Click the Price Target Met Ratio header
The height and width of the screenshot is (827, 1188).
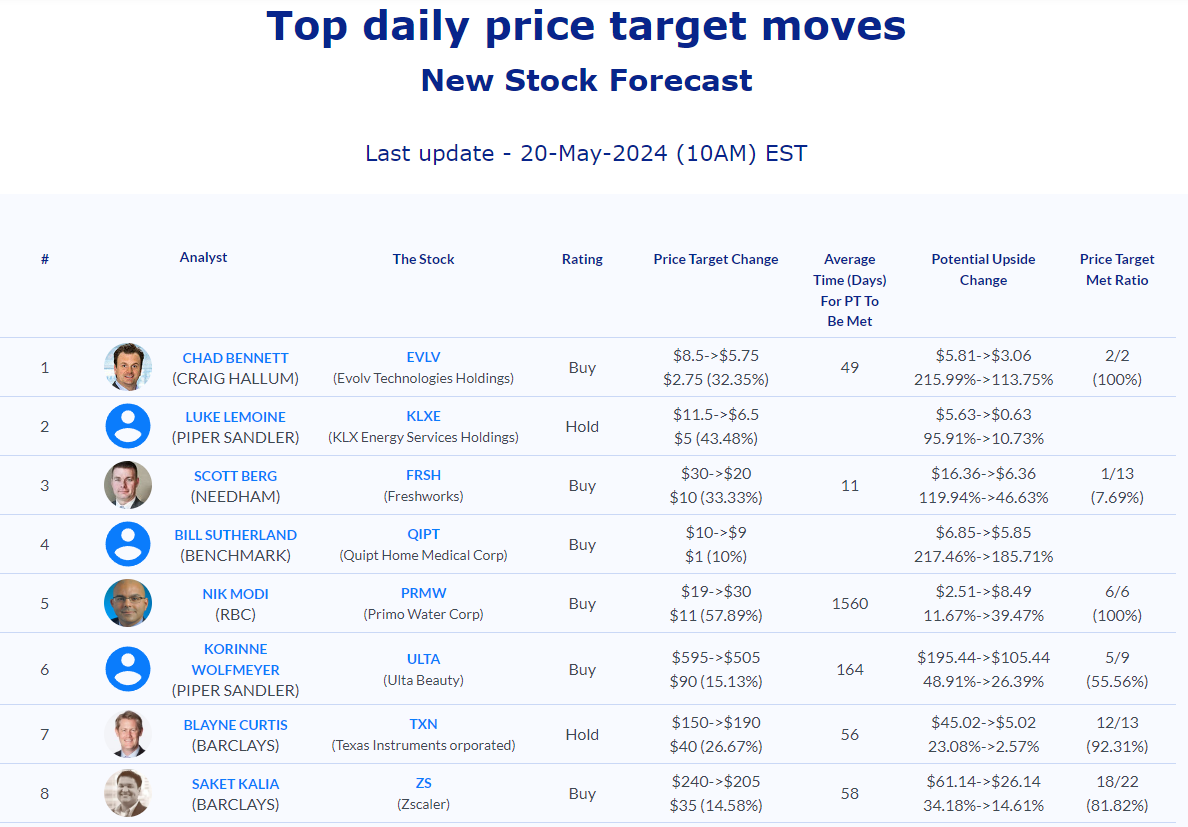coord(1117,270)
